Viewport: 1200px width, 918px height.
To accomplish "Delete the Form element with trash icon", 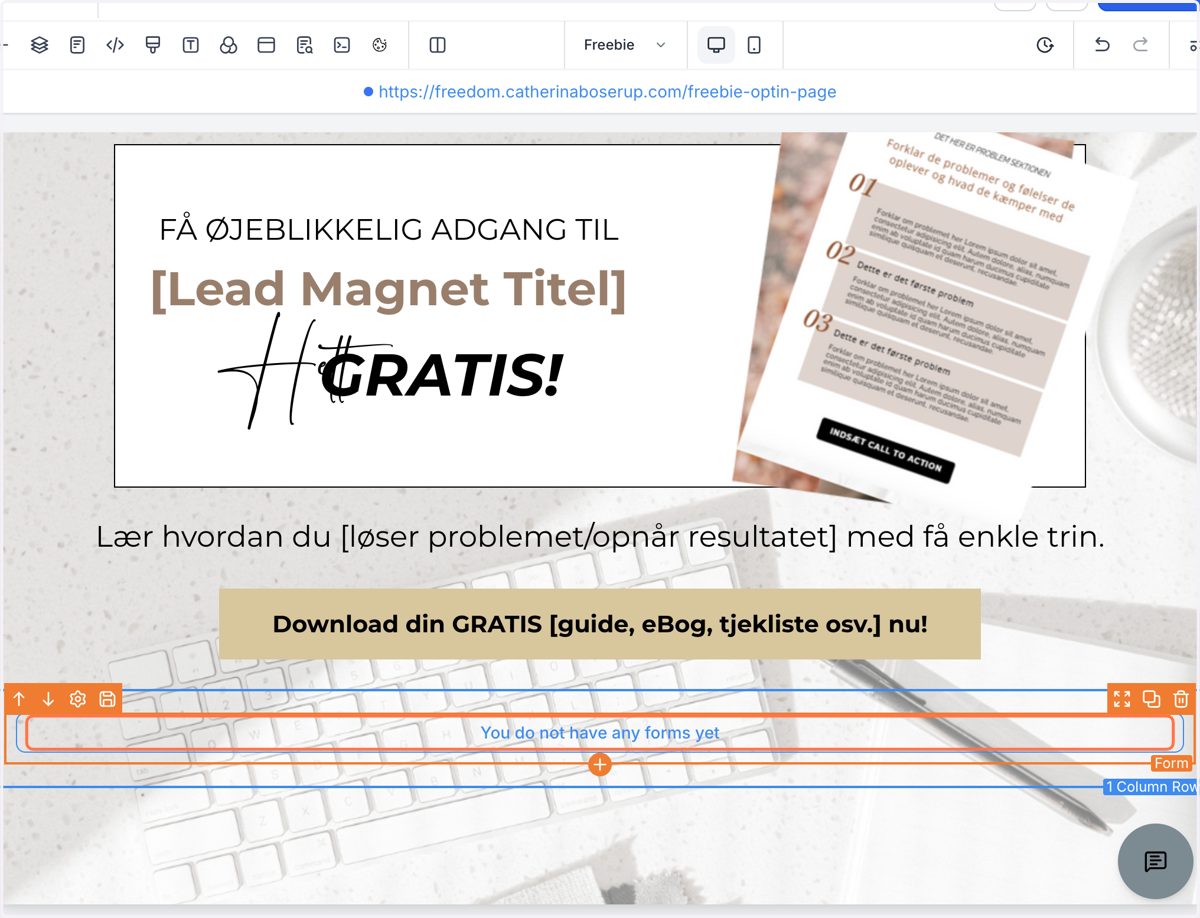I will (1181, 699).
